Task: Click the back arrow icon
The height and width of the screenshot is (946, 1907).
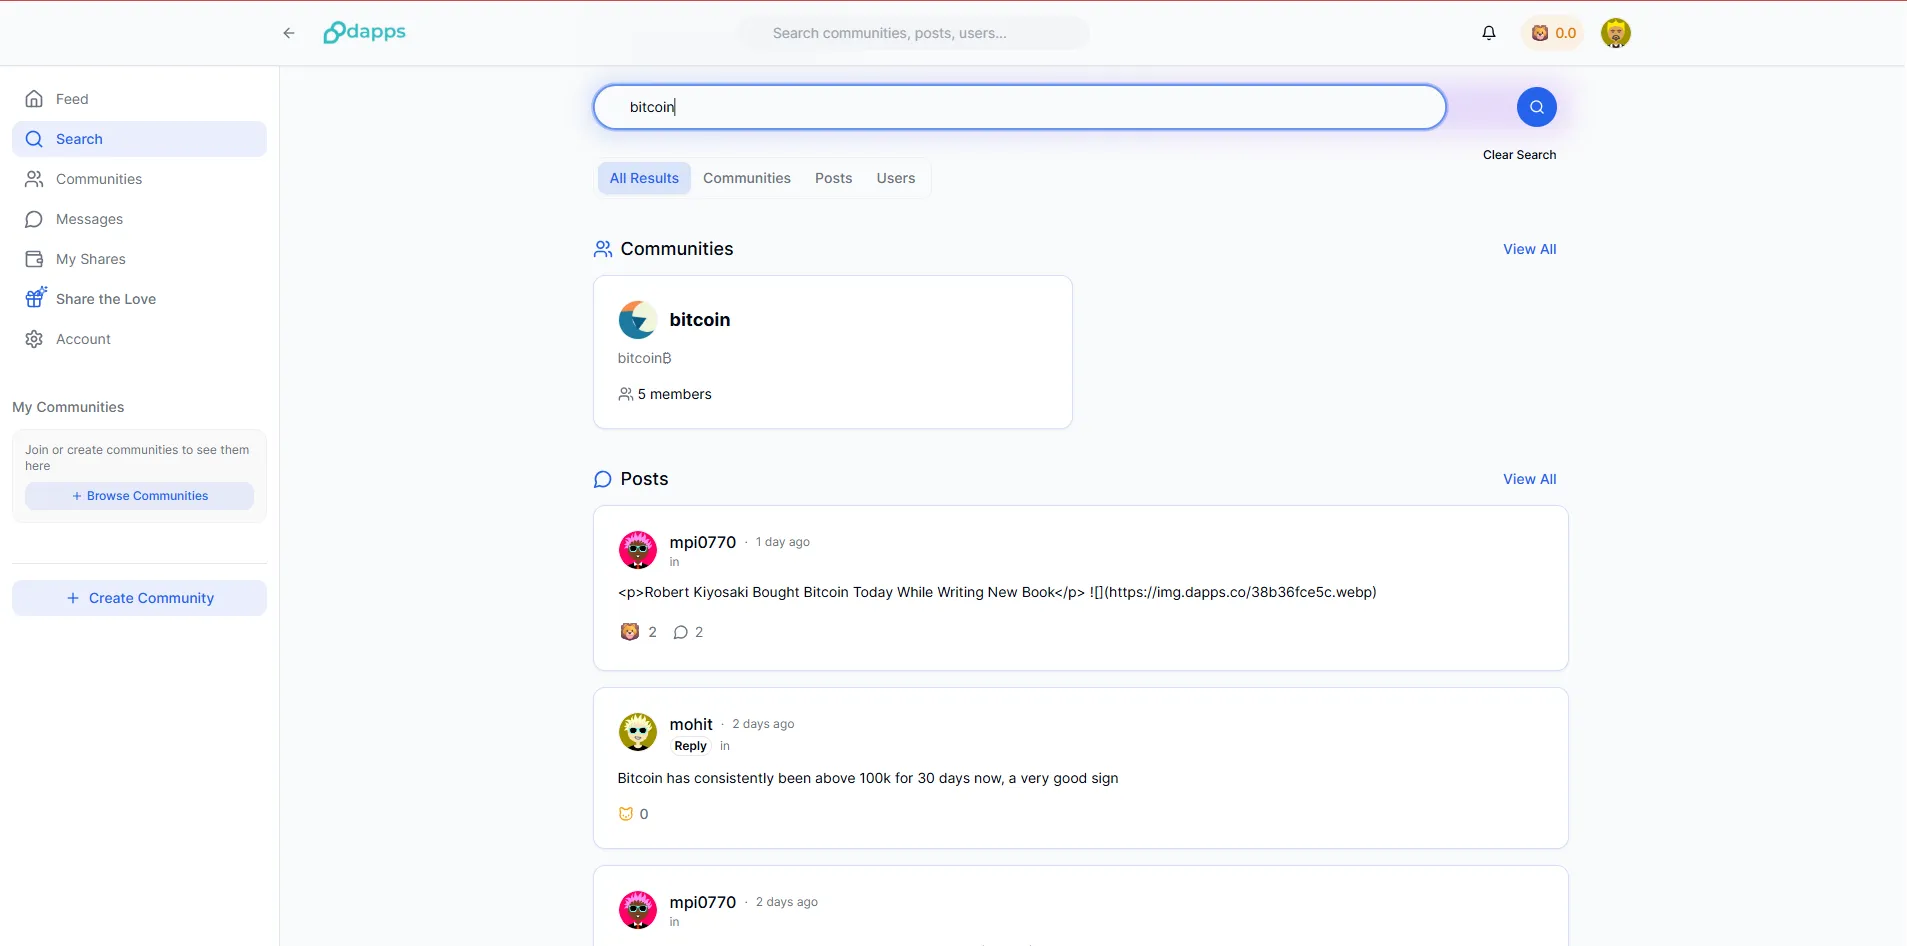Action: point(289,33)
